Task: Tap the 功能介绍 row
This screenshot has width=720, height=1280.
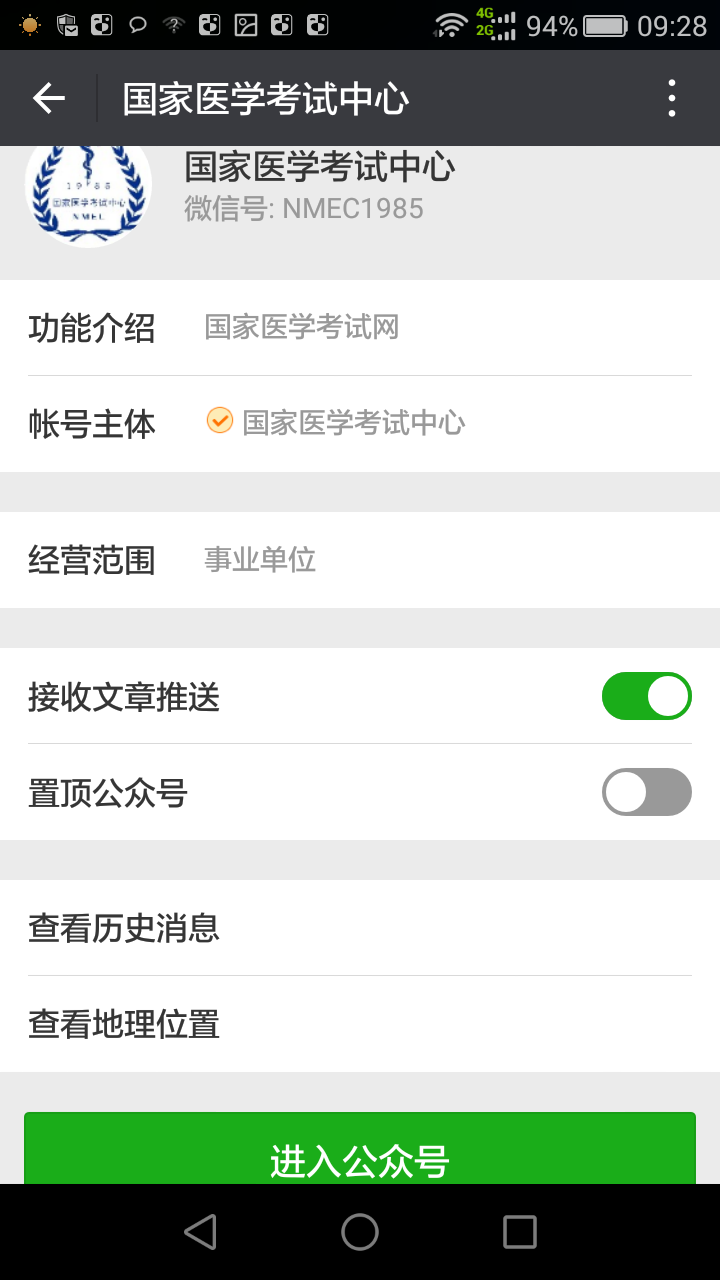Action: pos(360,328)
